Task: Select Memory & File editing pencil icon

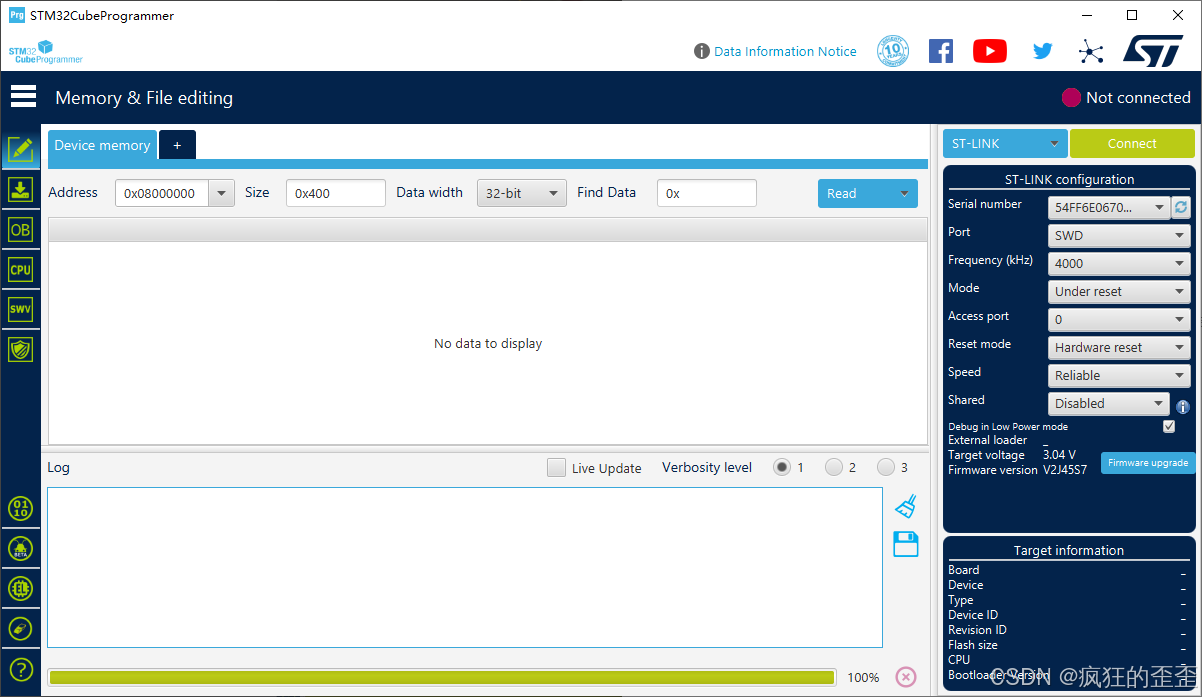Action: click(20, 150)
